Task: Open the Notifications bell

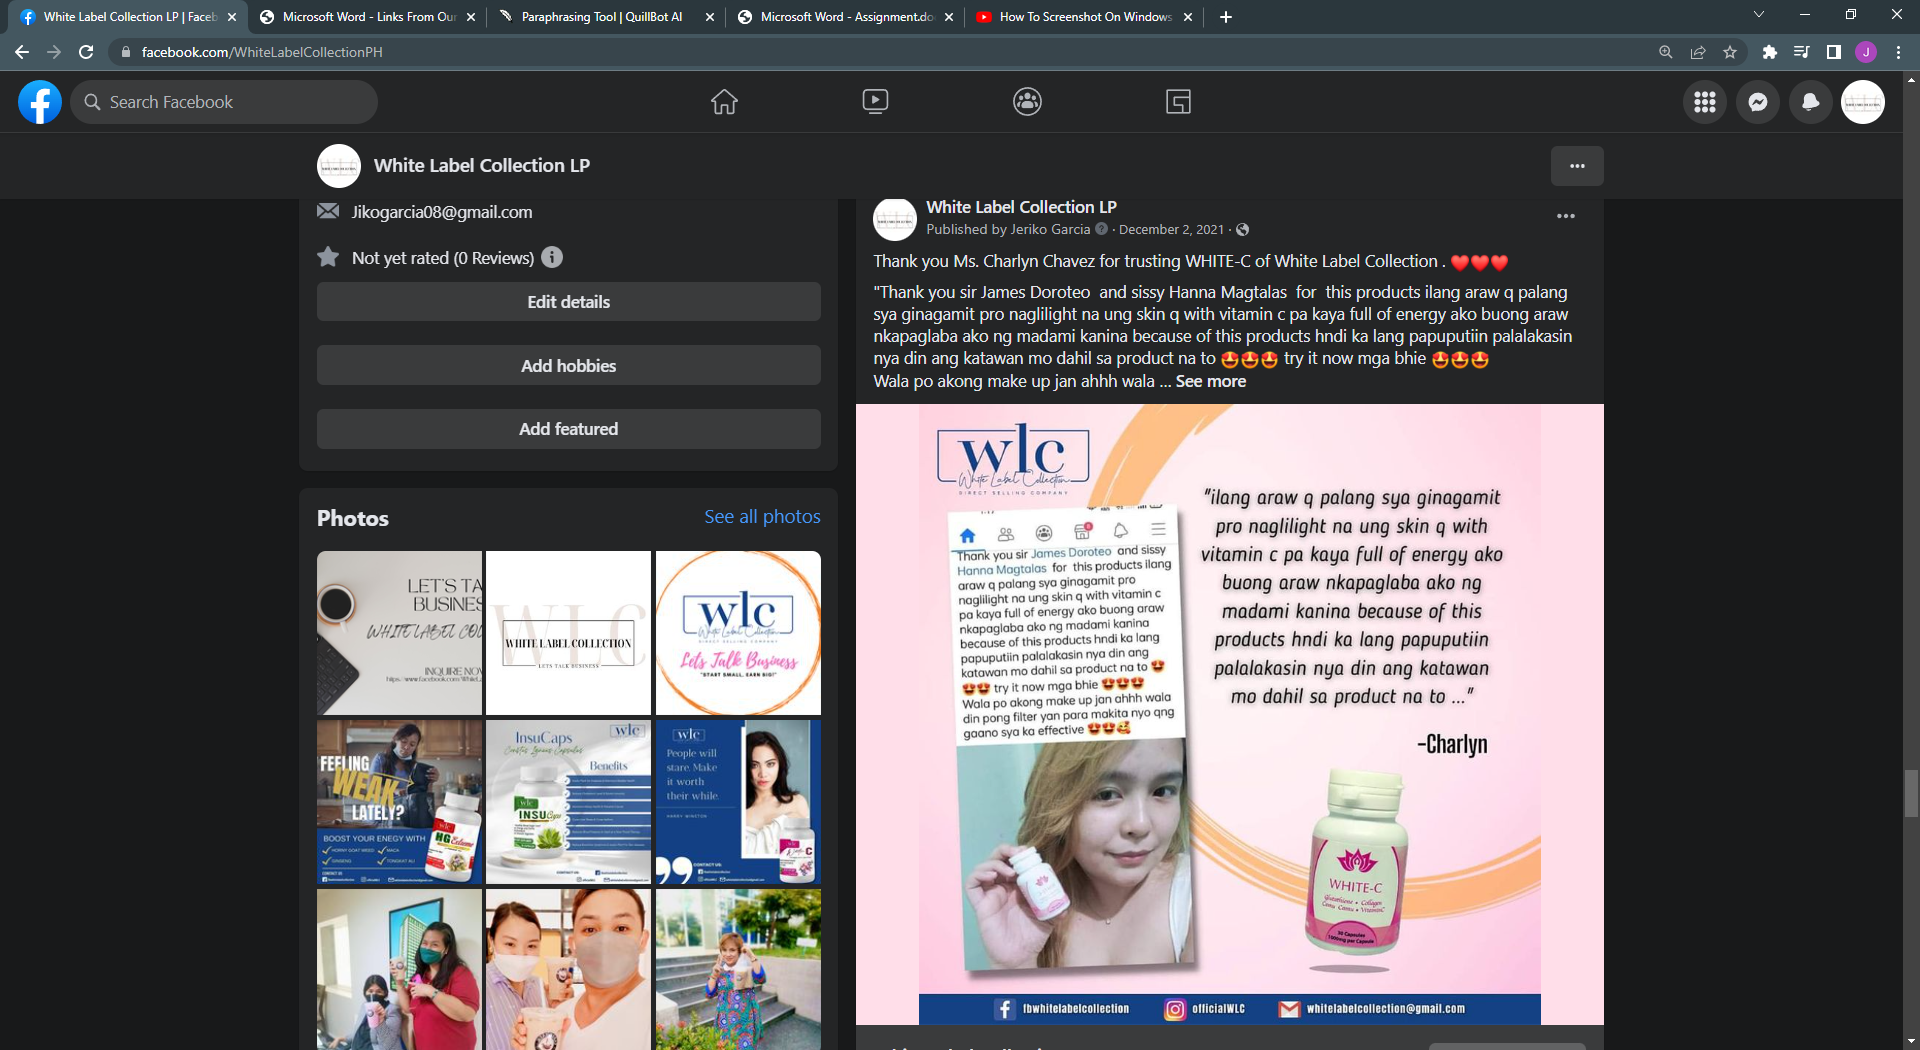Action: point(1810,101)
